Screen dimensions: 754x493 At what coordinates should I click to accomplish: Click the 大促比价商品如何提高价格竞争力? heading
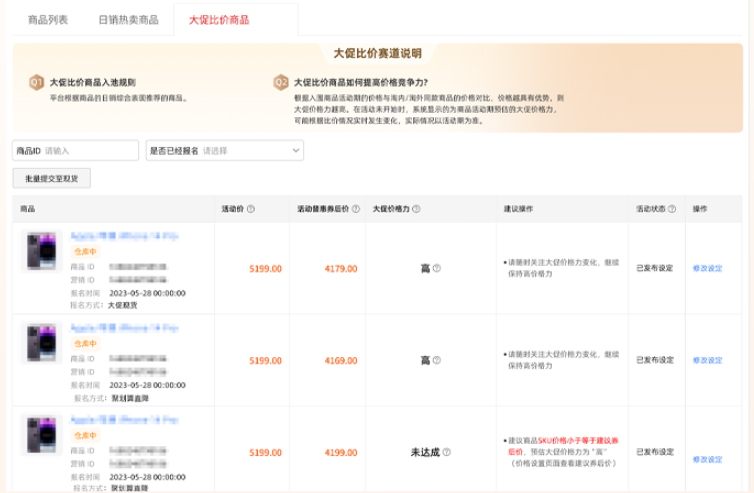361,82
